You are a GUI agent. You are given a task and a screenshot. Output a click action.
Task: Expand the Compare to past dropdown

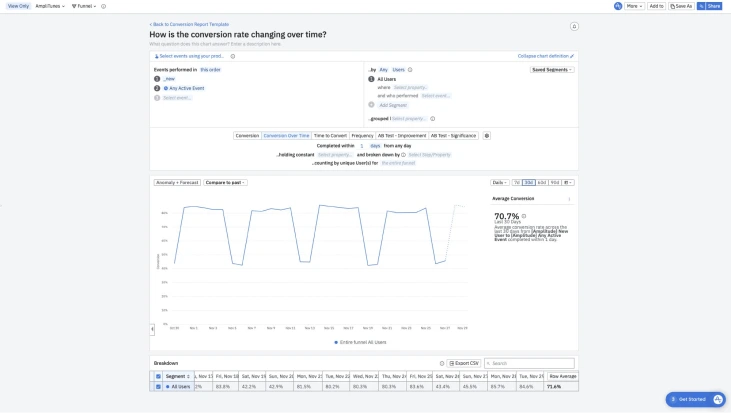click(x=226, y=182)
